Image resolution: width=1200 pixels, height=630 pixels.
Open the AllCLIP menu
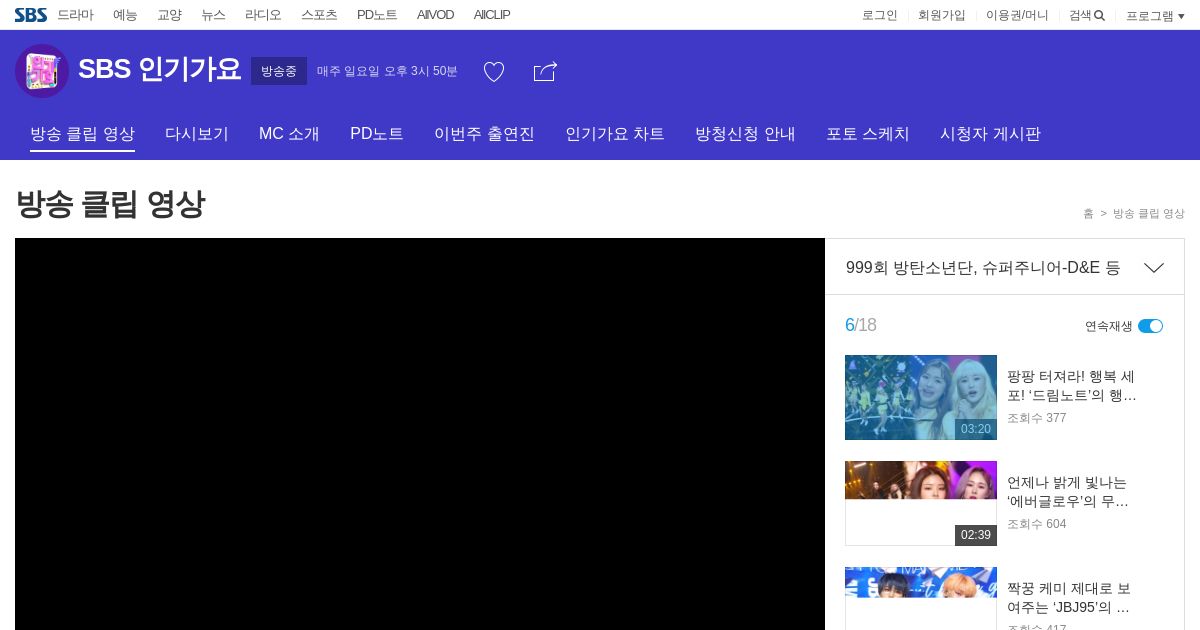(492, 15)
